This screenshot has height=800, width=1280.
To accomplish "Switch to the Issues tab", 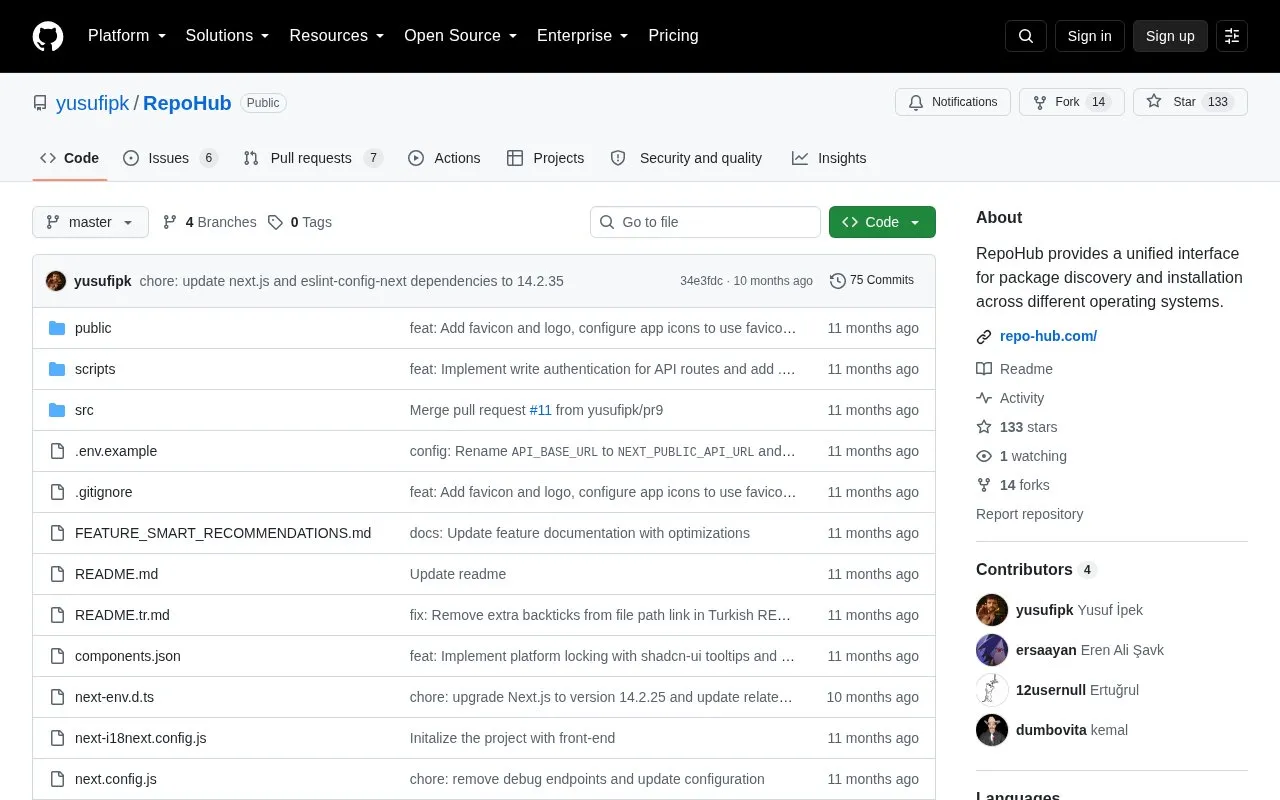I will click(170, 158).
